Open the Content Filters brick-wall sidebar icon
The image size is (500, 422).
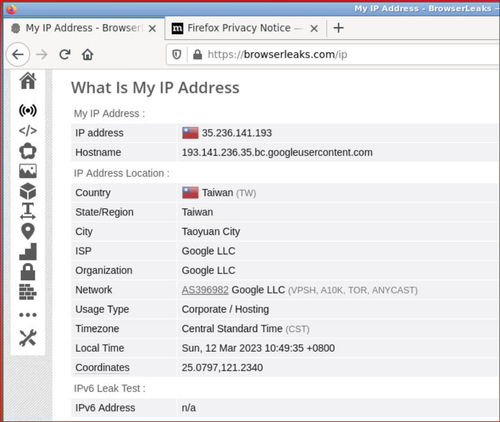tap(28, 292)
